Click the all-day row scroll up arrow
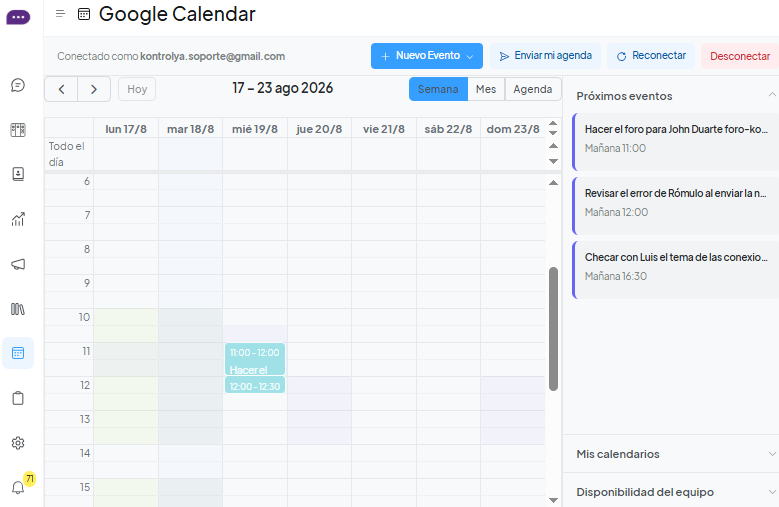 [553, 145]
